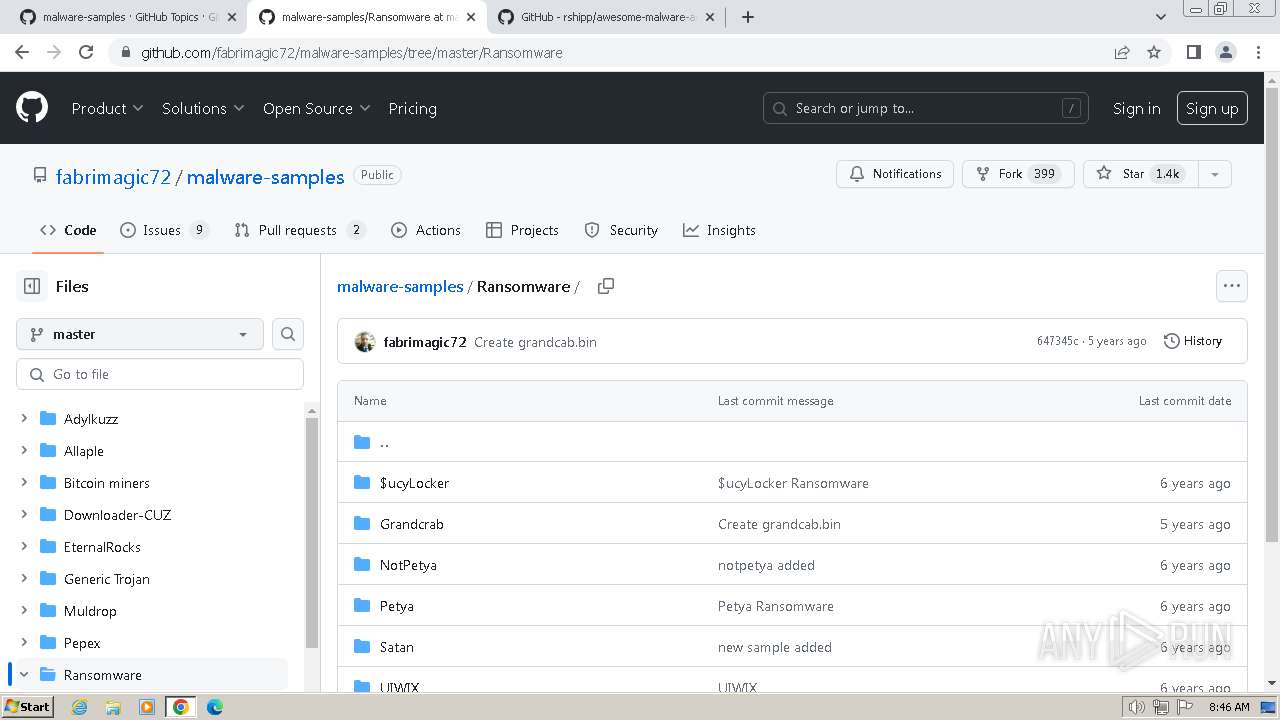
Task: Open the Code tab
Action: coord(68,230)
